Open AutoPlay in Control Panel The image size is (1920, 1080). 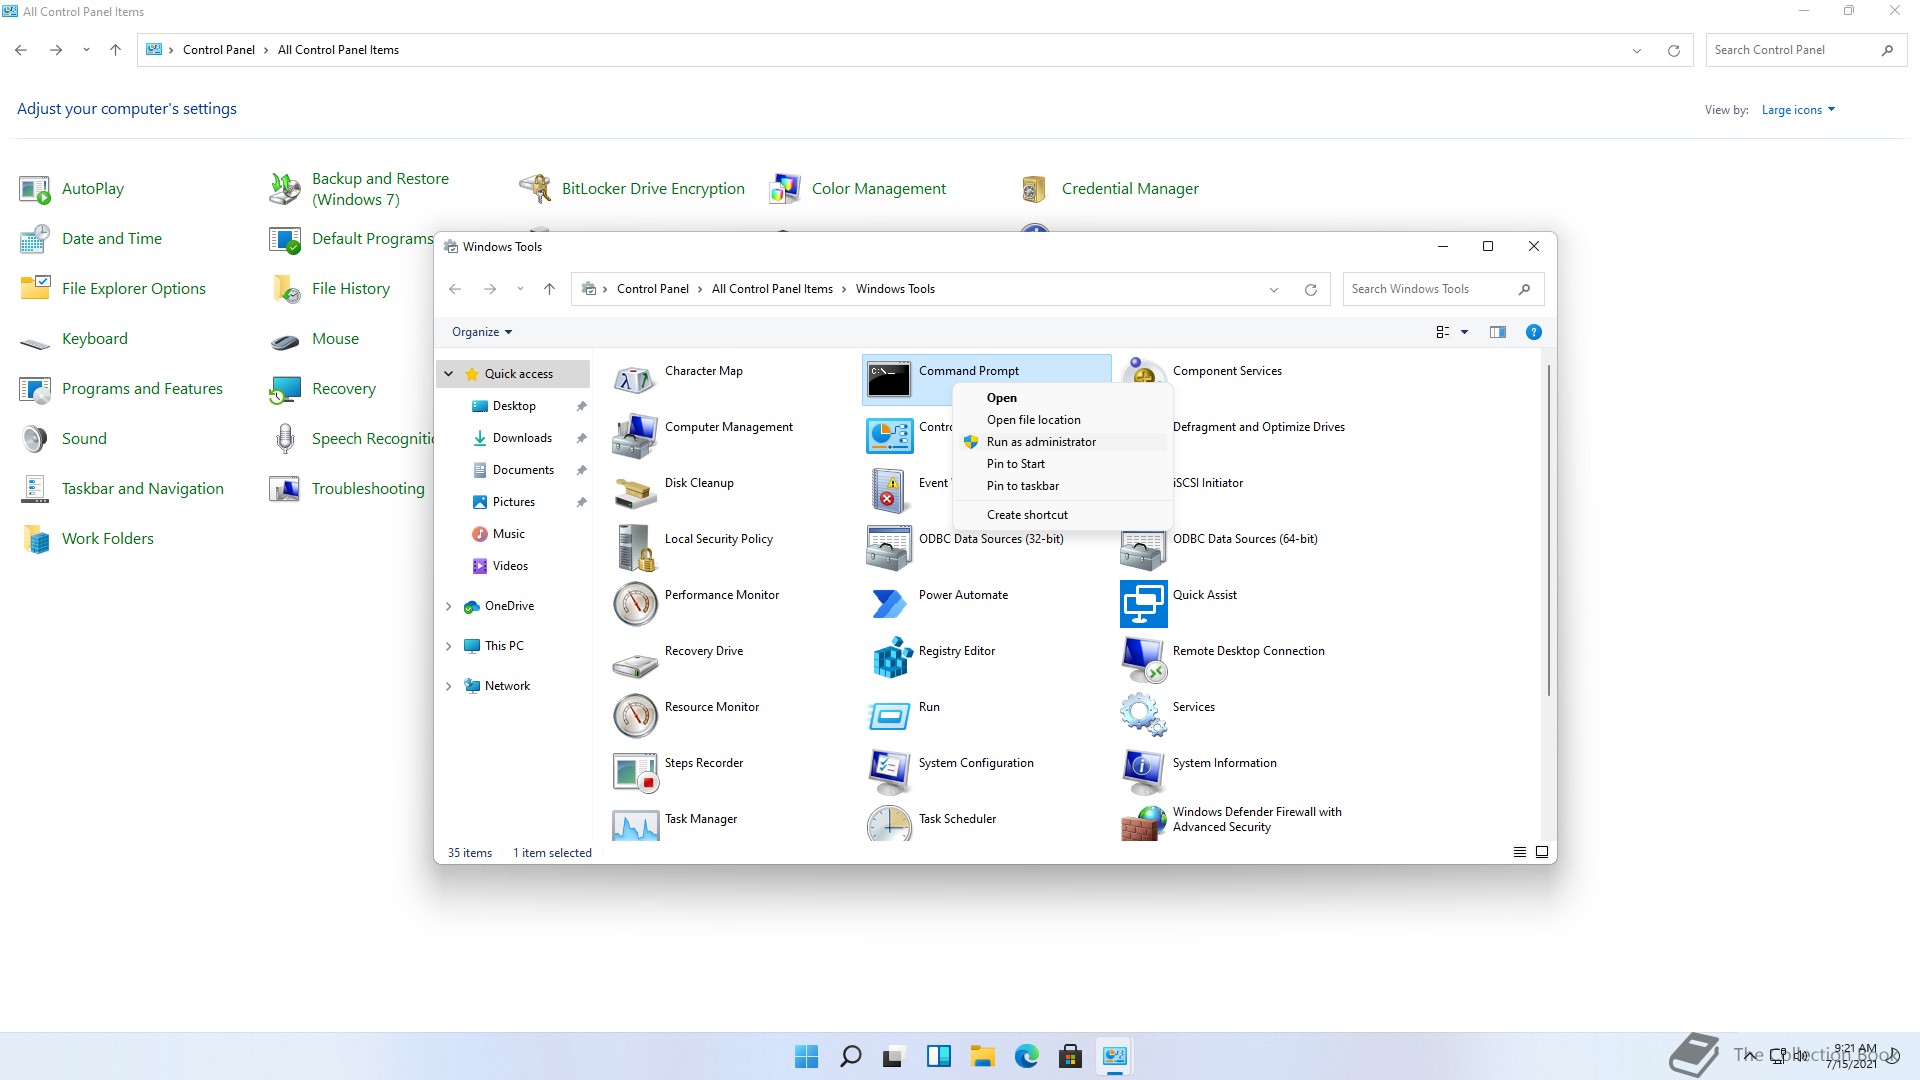[72, 189]
